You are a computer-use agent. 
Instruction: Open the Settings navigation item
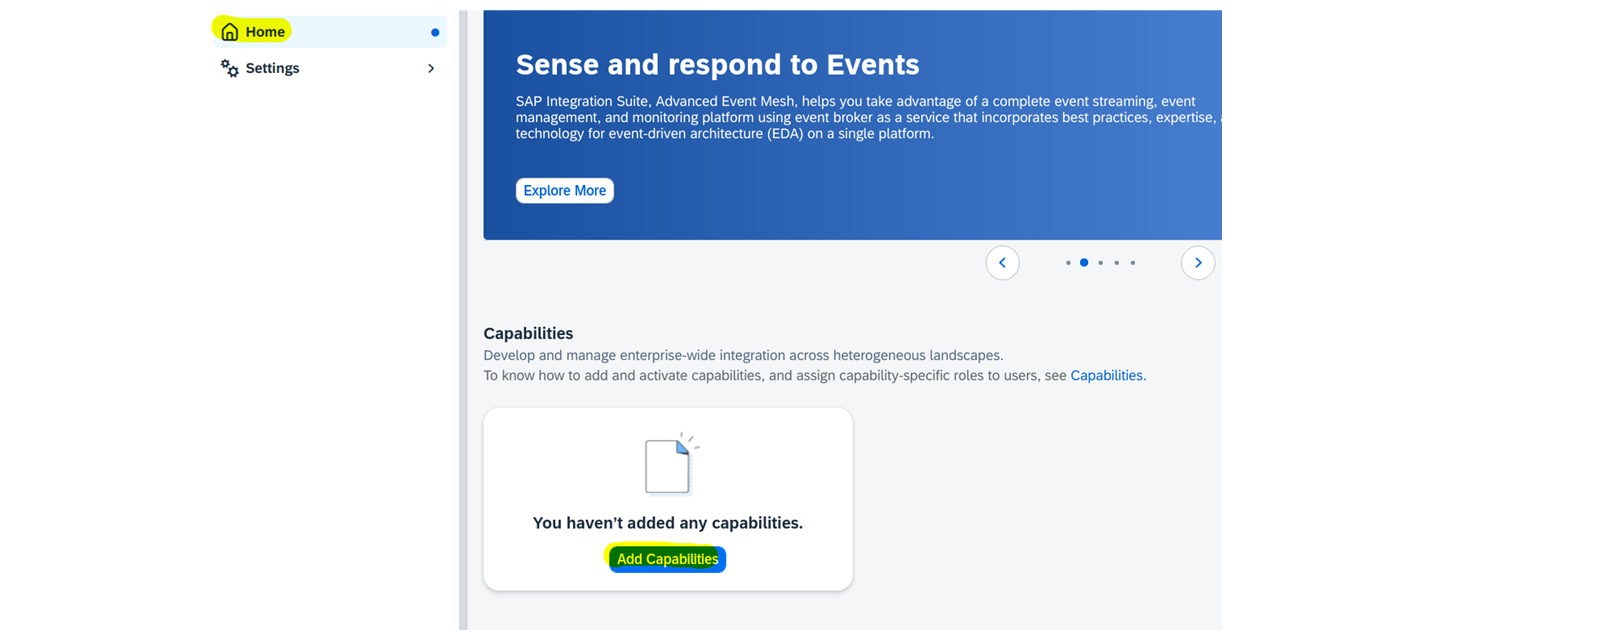pos(330,68)
